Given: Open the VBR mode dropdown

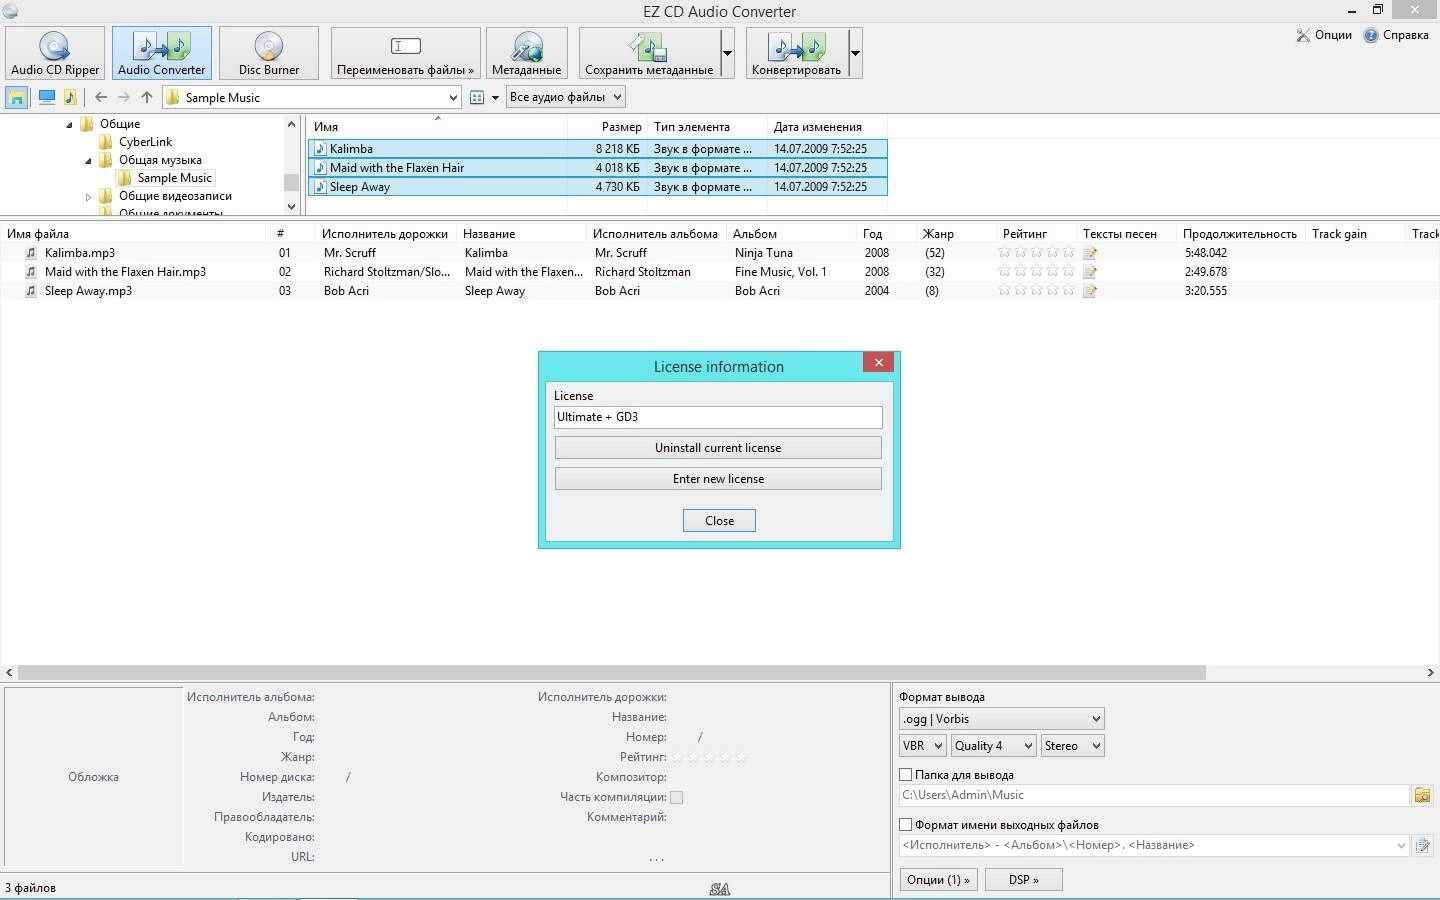Looking at the screenshot, I should click(x=922, y=746).
